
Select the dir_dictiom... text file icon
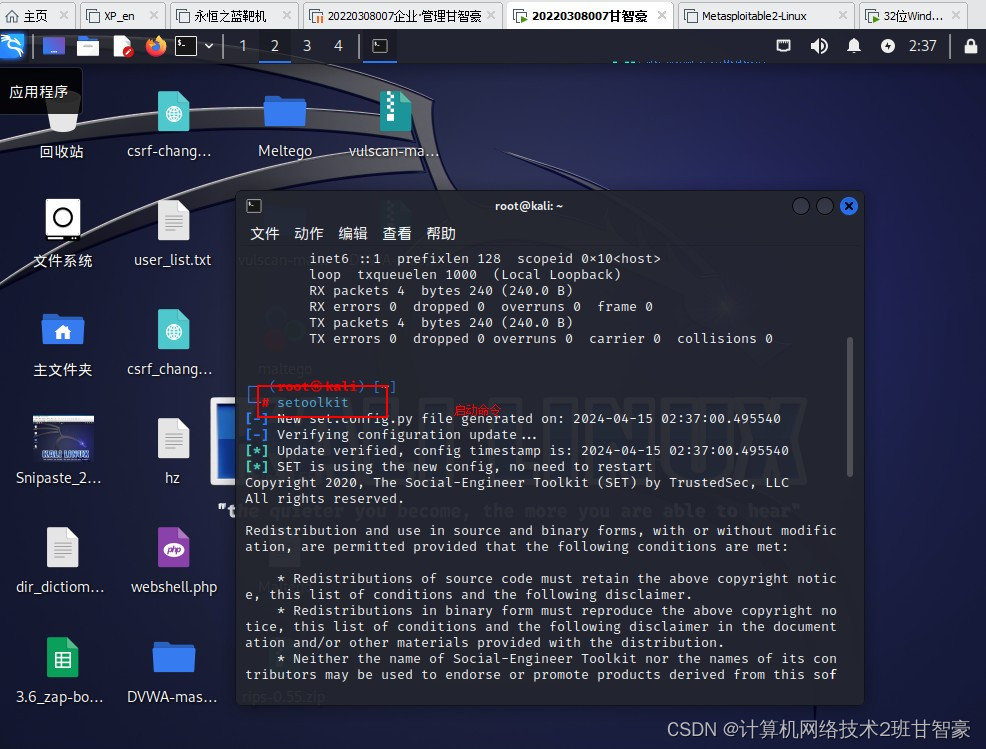[x=61, y=561]
